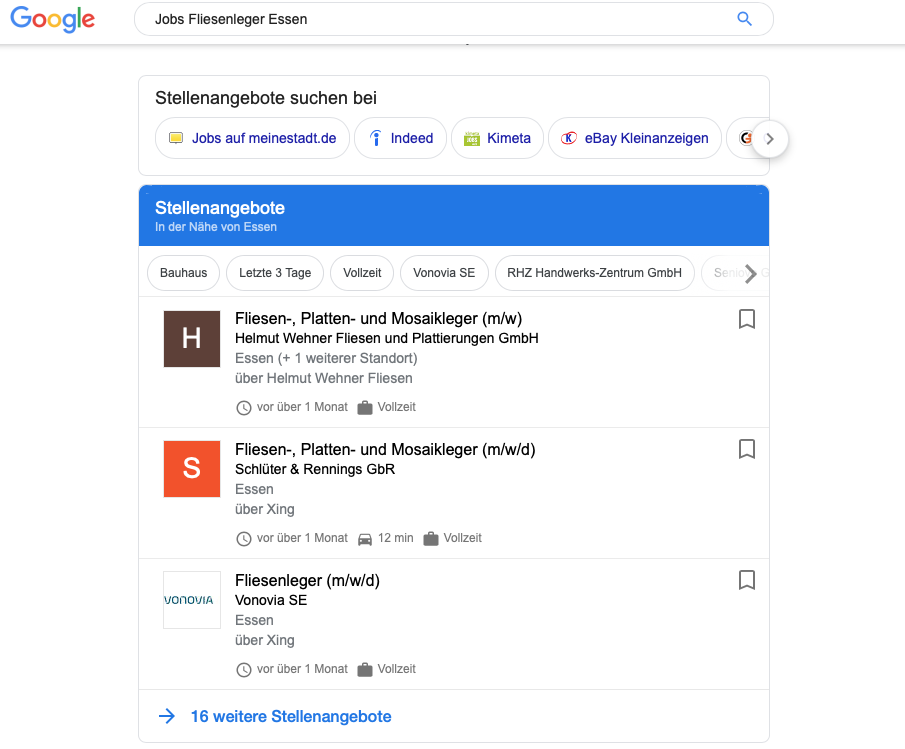Click the brown H company logo

(192, 339)
